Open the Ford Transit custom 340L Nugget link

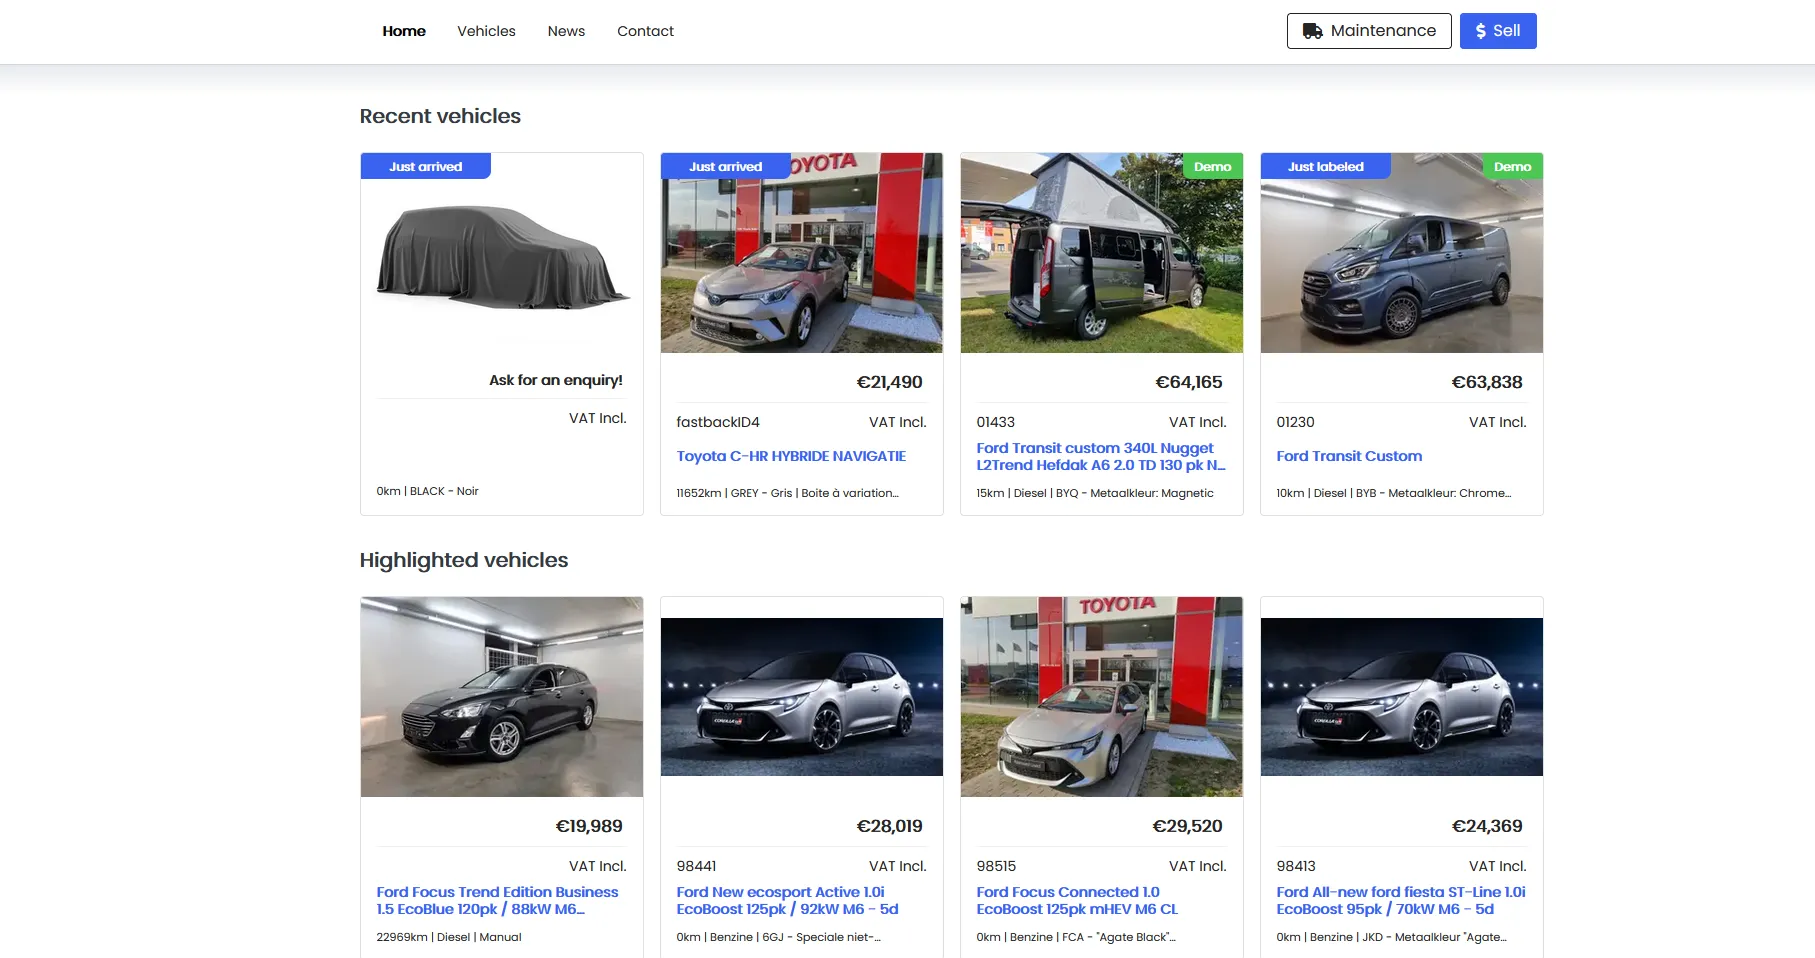point(1101,456)
